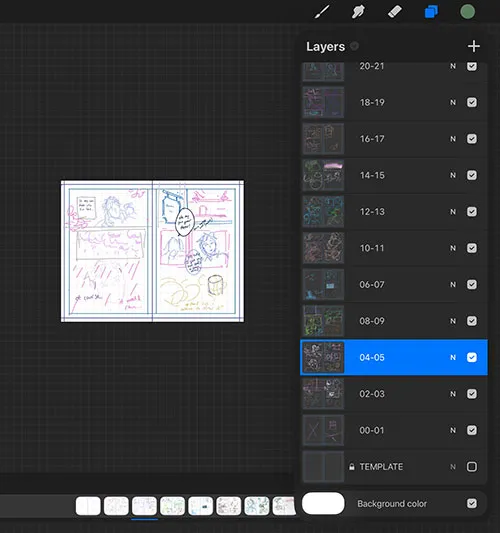Screen dimensions: 500x533
Task: Hide the 16-17 layer
Action: [472, 139]
